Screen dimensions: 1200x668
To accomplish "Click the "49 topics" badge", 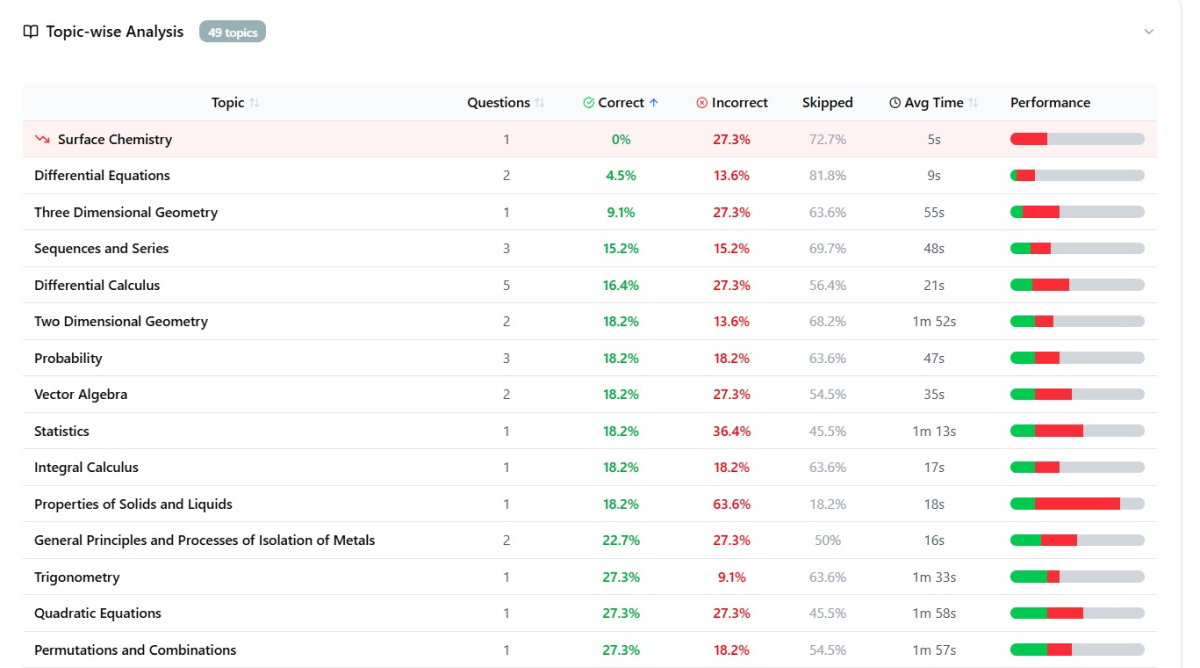I will coord(233,32).
